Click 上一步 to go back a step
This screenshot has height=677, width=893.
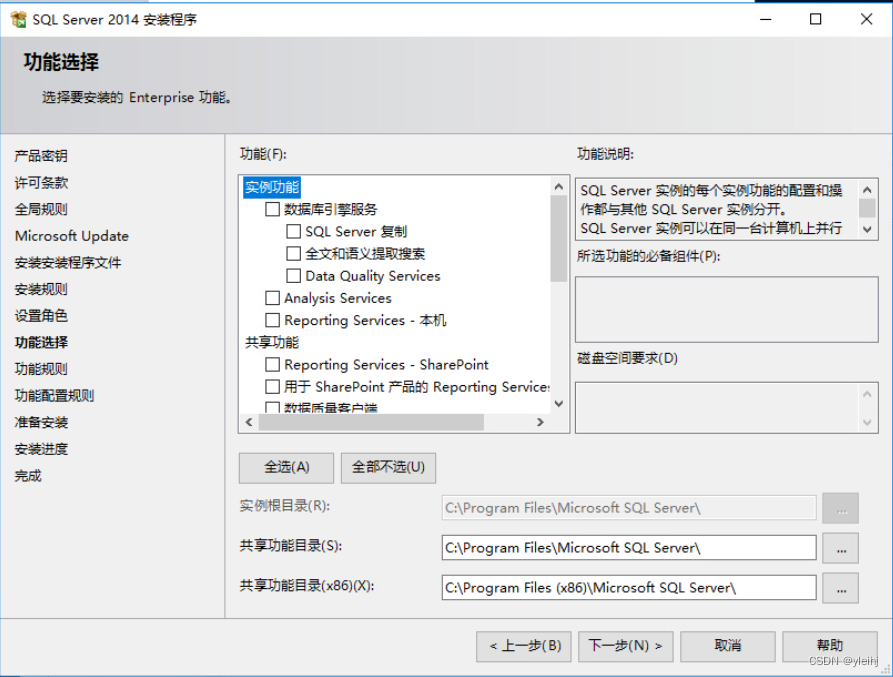523,646
